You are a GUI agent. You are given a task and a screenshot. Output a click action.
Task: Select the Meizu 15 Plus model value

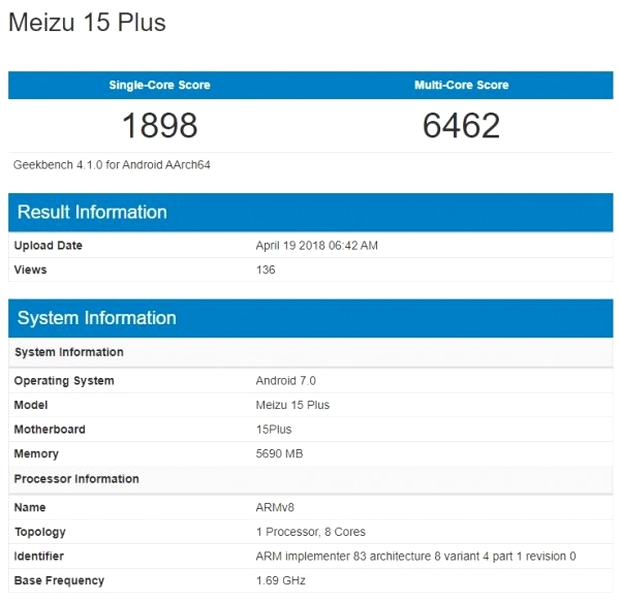coord(293,405)
